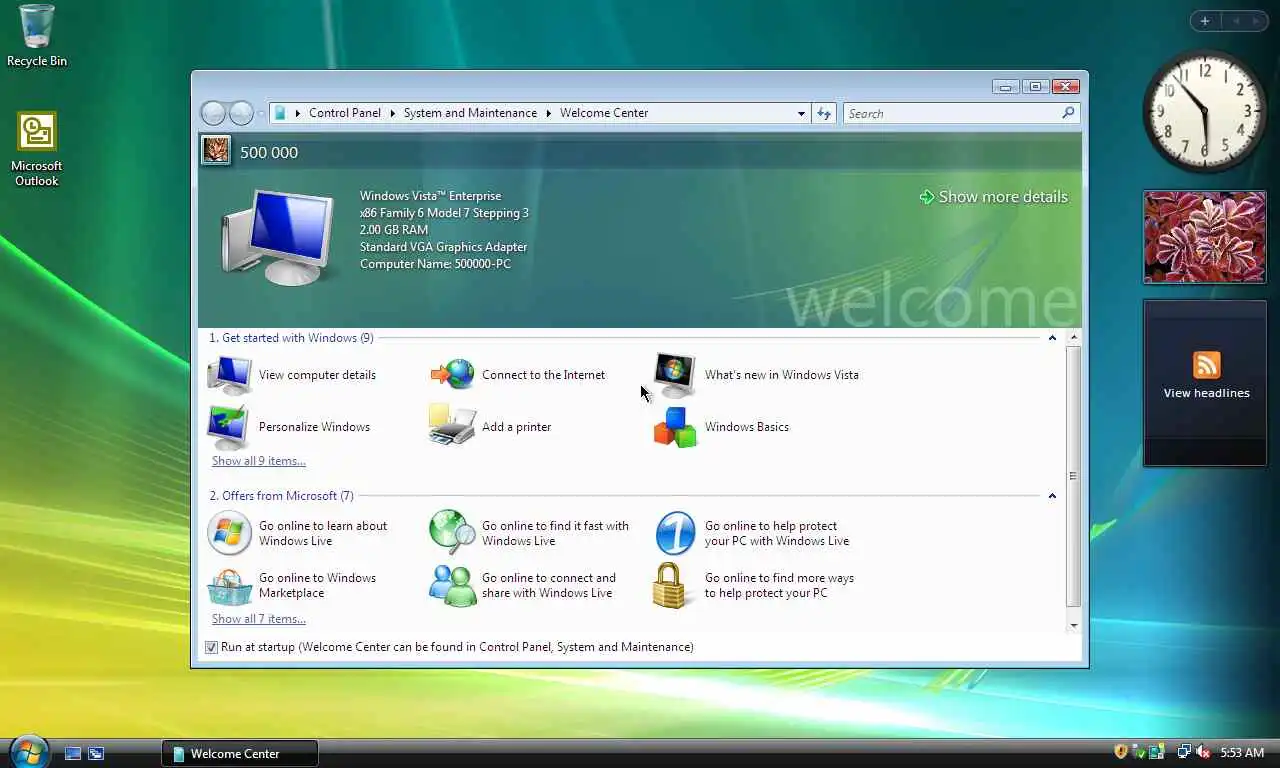Click Control Panel in the breadcrumb
1280x768 pixels.
point(345,113)
